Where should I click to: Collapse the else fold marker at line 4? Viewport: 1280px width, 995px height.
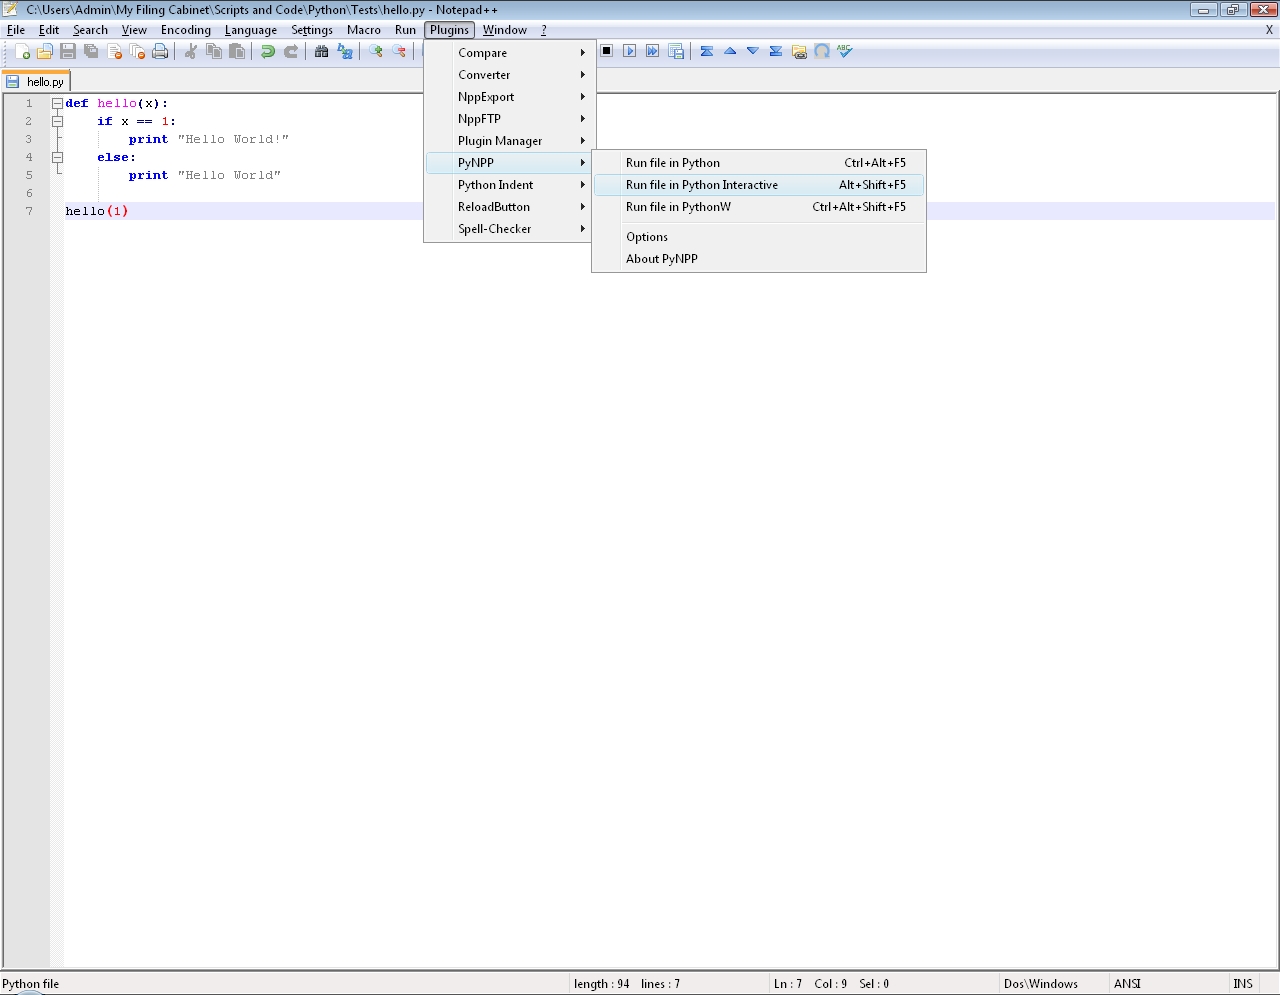pos(57,157)
